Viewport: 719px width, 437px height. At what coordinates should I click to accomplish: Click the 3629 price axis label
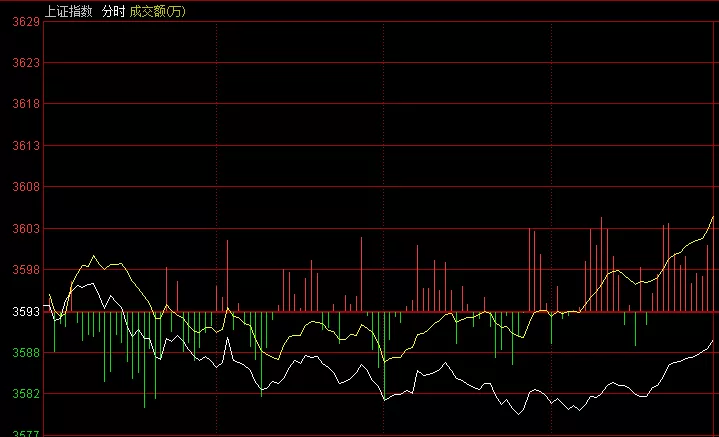26,21
